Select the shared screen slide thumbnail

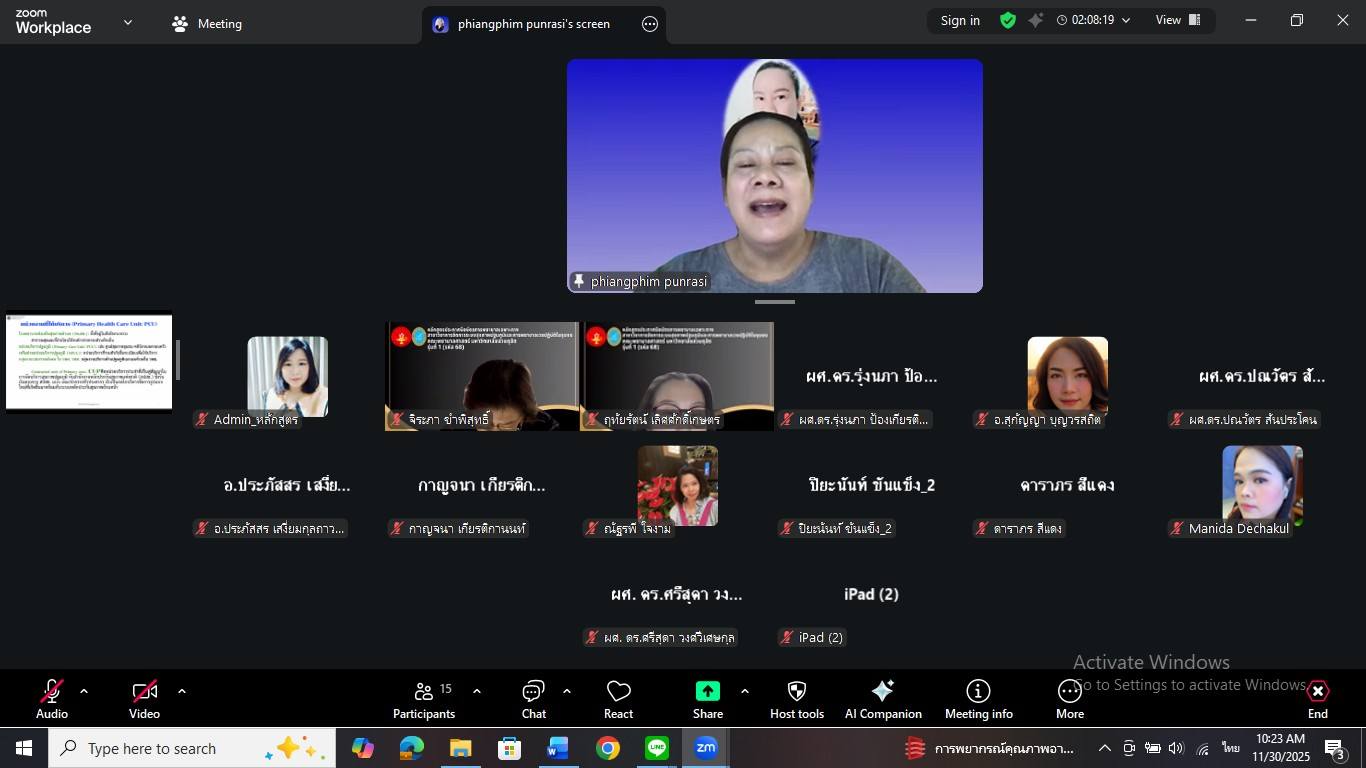[x=89, y=361]
